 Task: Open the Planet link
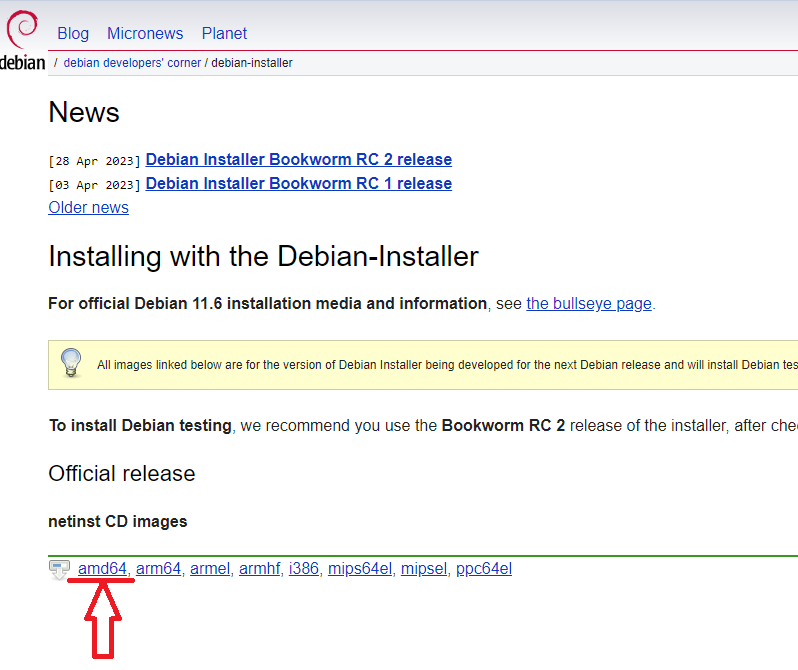pos(224,34)
